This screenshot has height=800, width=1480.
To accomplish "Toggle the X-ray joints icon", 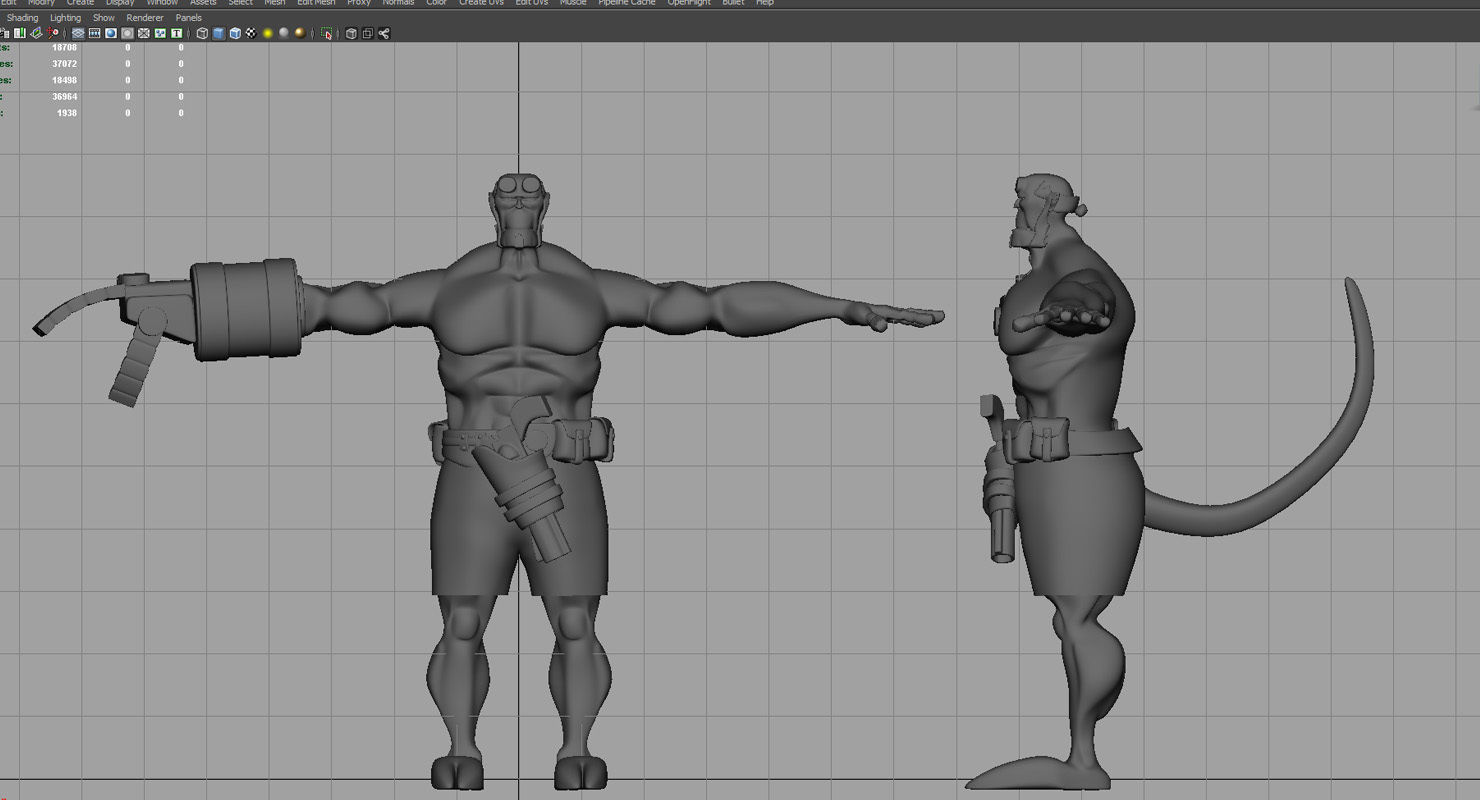I will pos(384,33).
